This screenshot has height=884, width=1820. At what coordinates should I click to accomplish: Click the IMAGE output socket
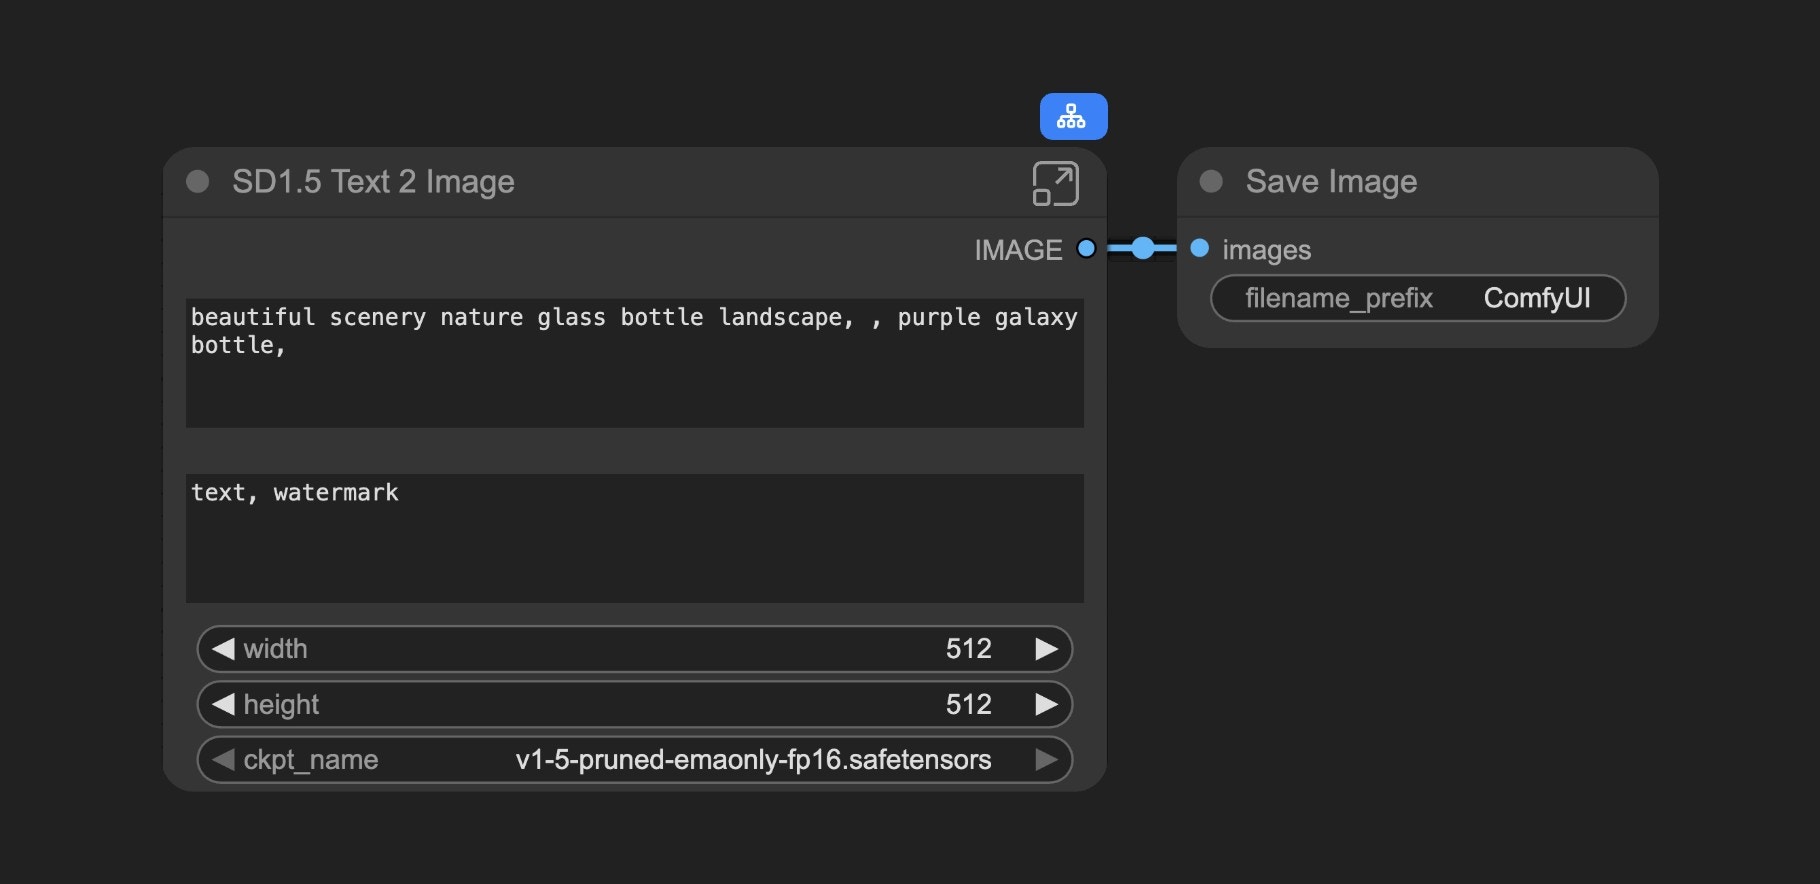coord(1086,249)
